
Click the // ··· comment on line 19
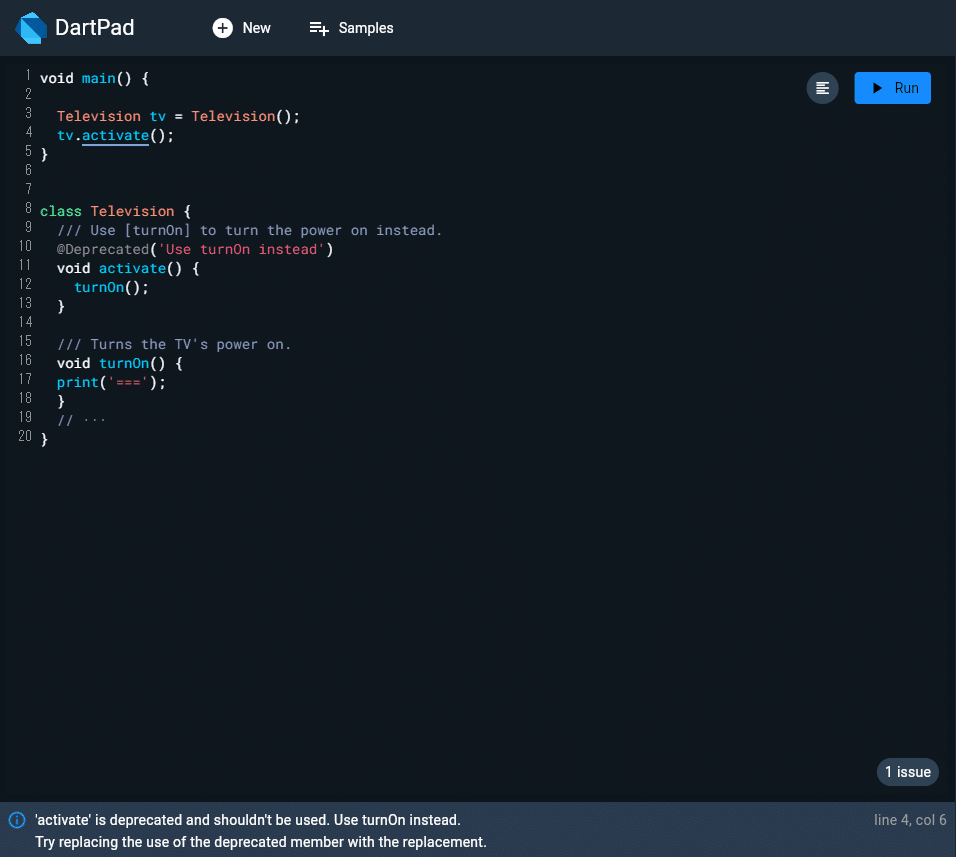coord(81,420)
